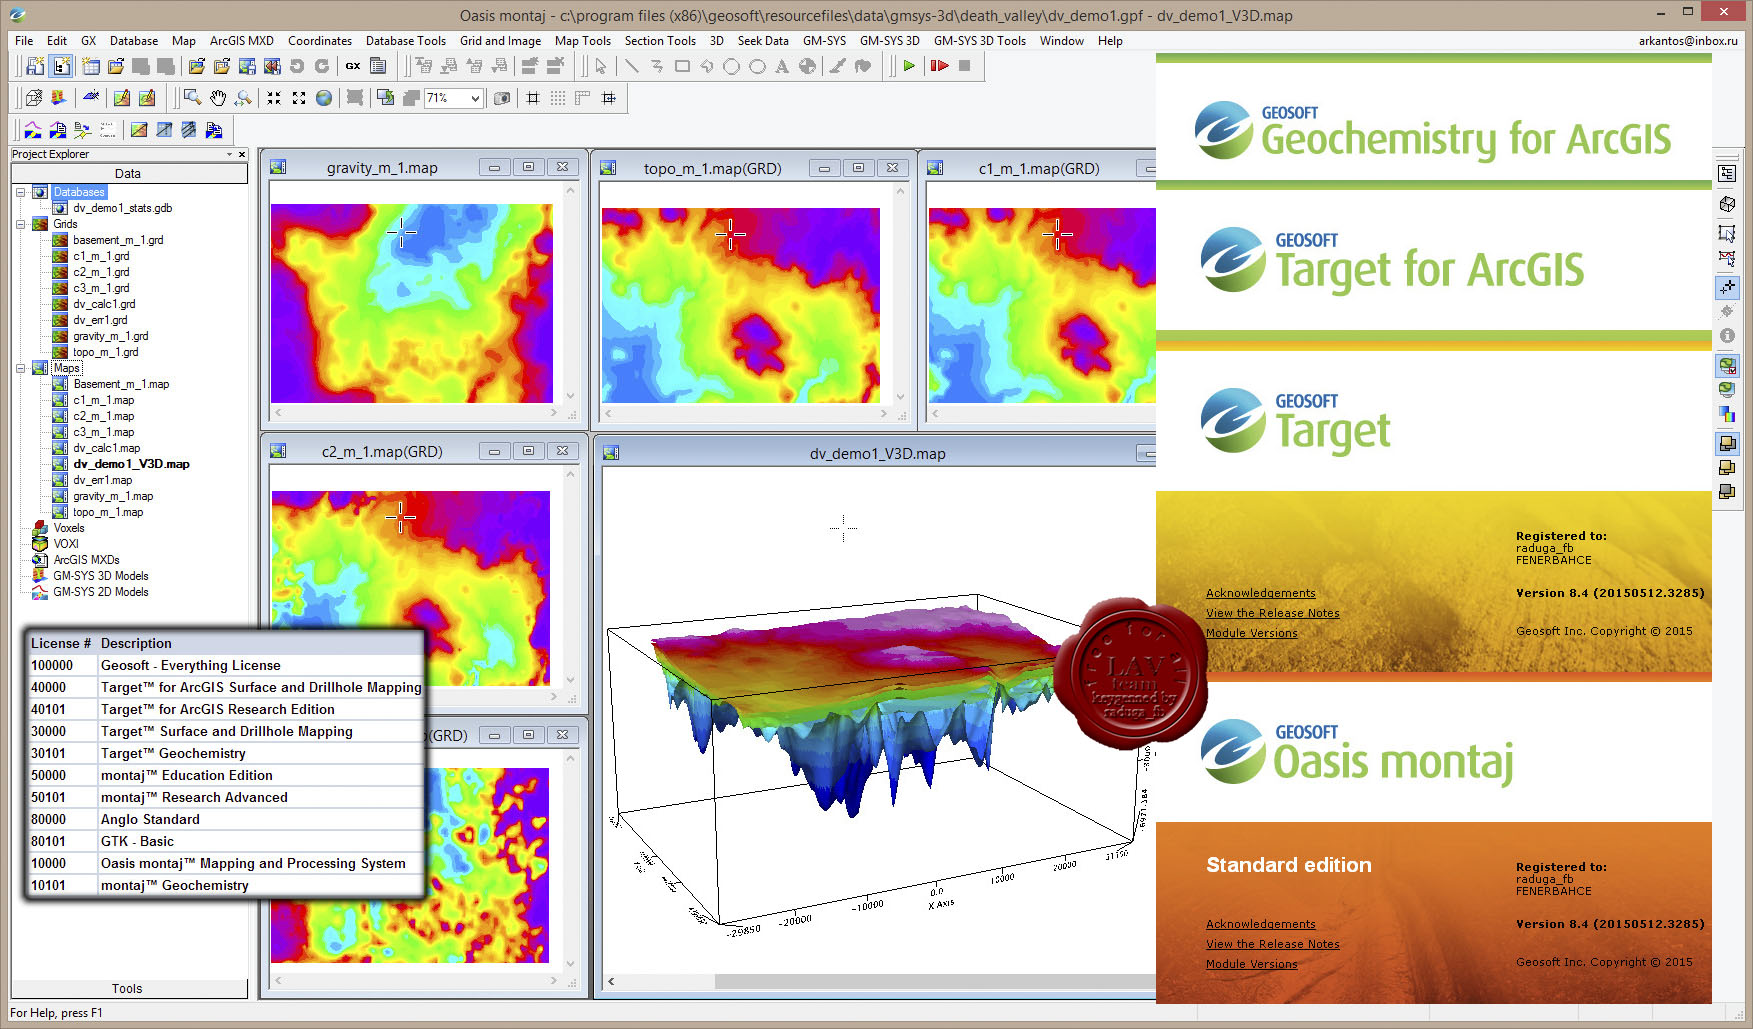Select the arrow pointer tool
Image resolution: width=1753 pixels, height=1029 pixels.
coord(601,66)
